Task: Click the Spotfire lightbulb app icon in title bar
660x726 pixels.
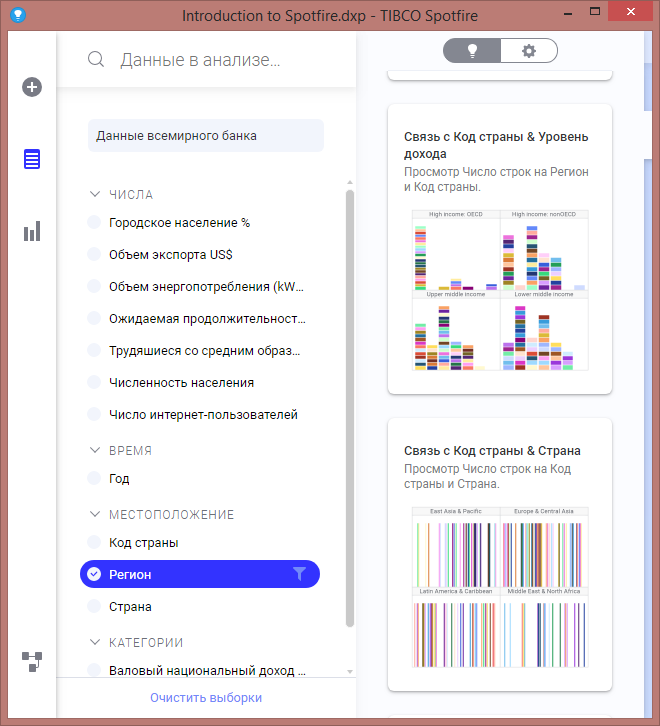Action: click(18, 15)
